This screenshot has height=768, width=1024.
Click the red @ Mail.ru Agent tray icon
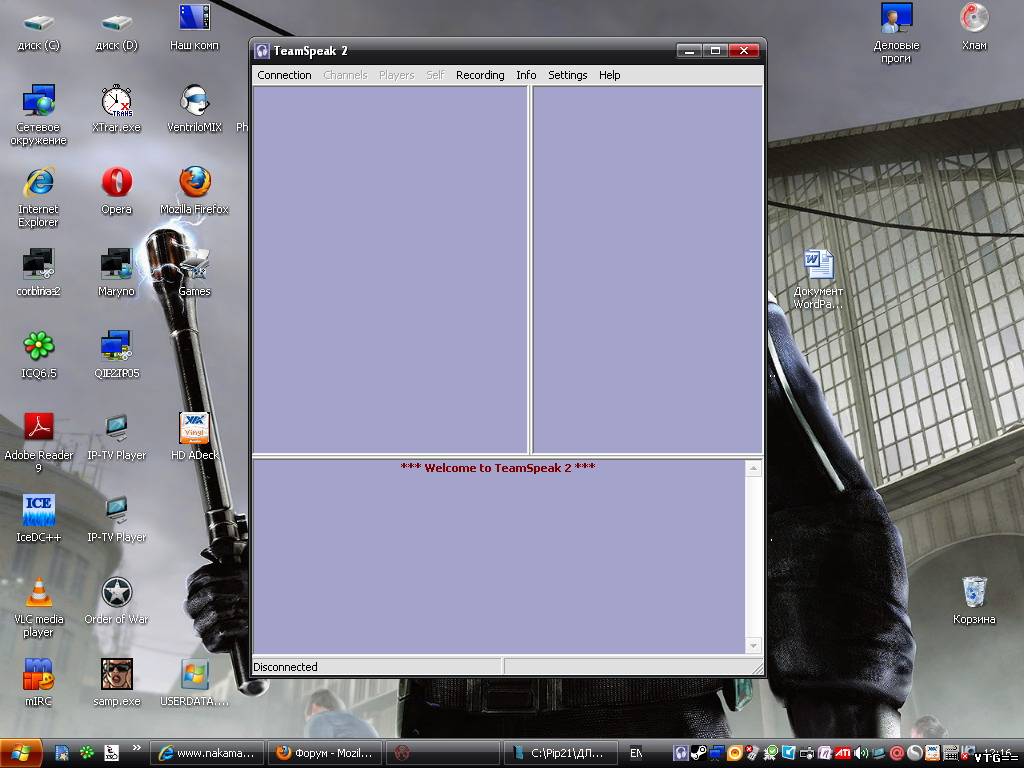pyautogui.click(x=897, y=753)
